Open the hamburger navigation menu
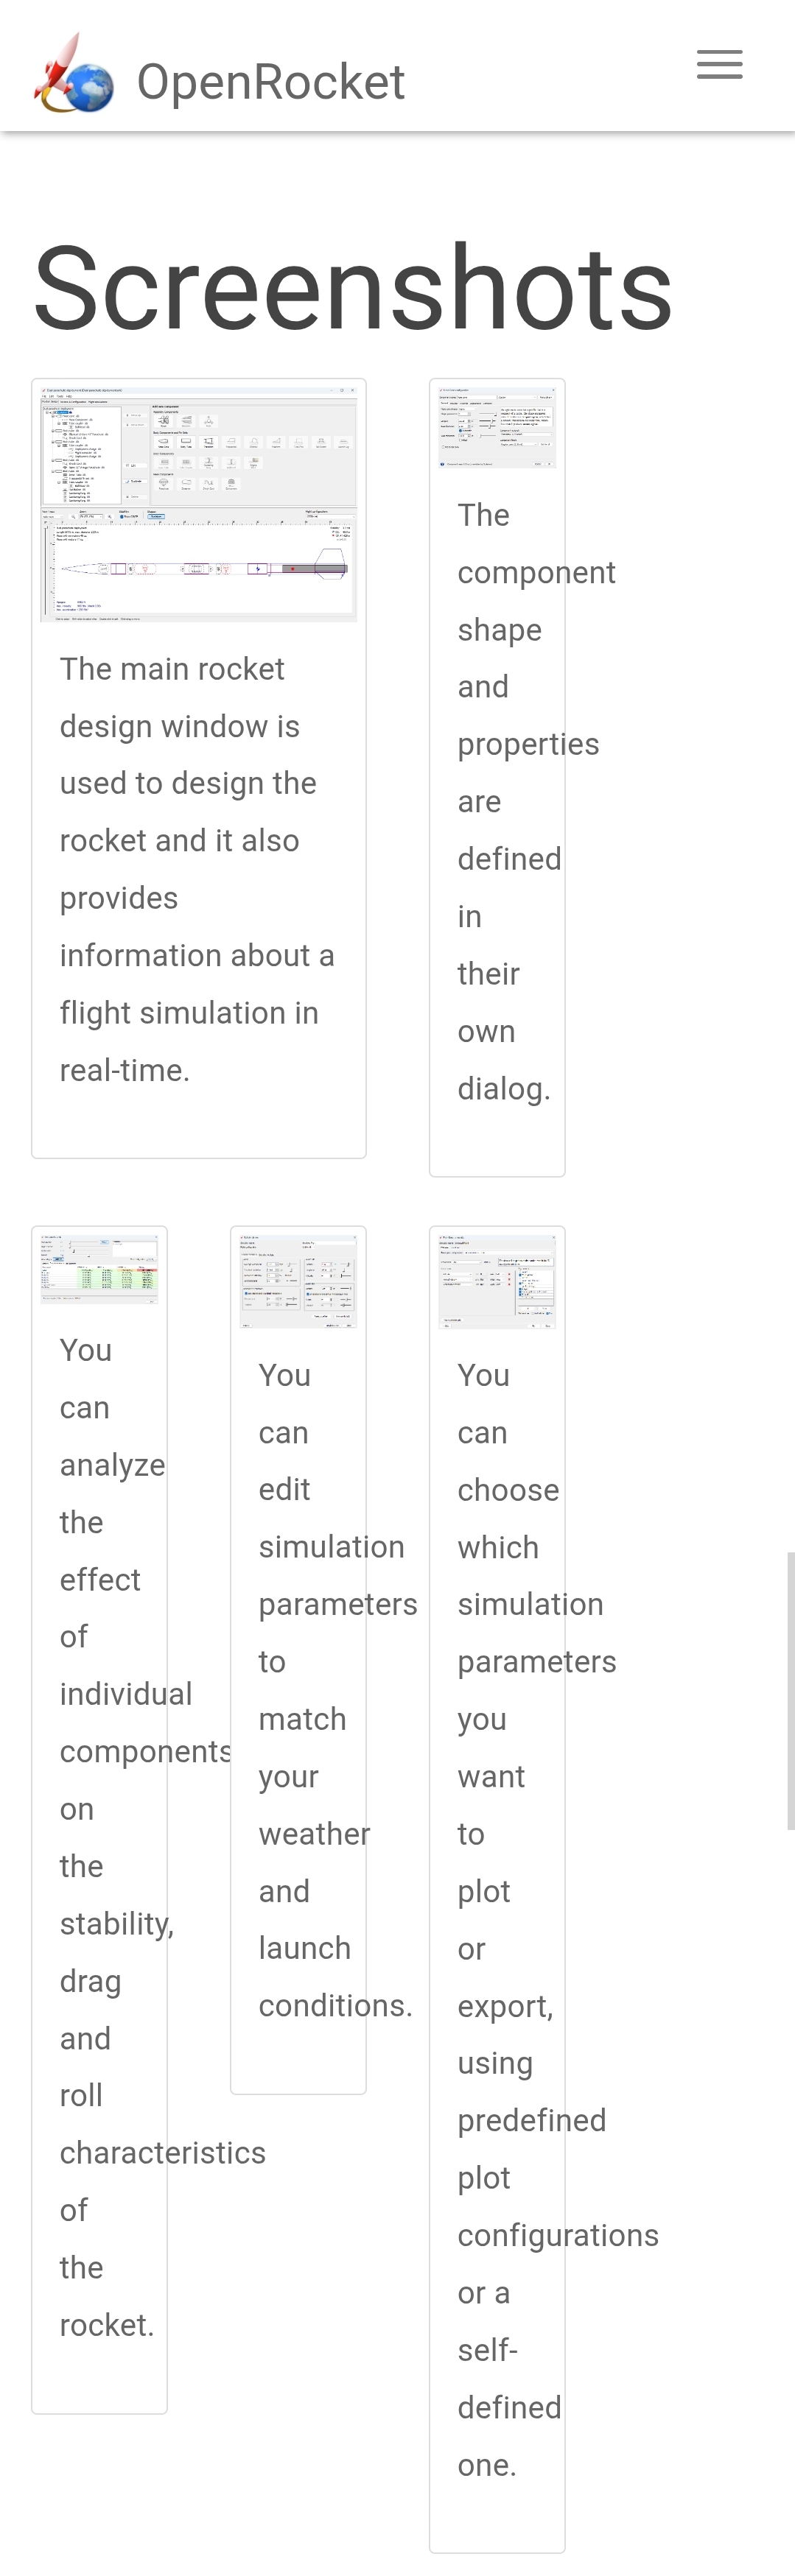 (719, 65)
